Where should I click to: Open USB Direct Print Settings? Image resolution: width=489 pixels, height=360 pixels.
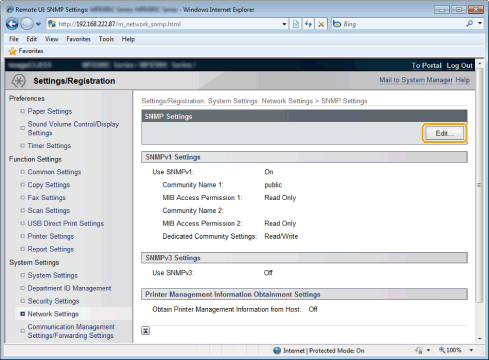(x=66, y=223)
